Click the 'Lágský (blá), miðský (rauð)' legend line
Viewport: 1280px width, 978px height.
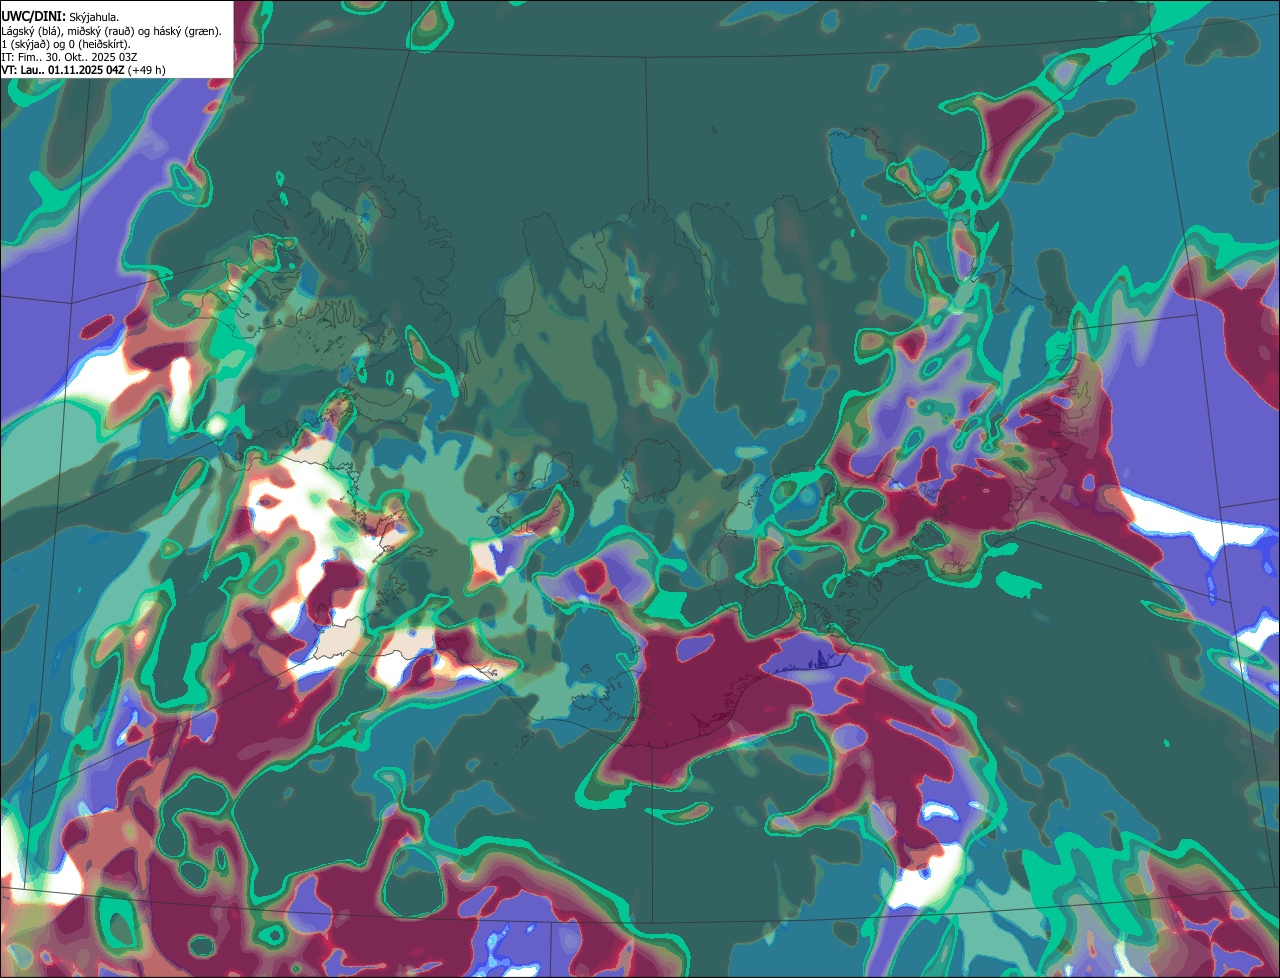112,31
